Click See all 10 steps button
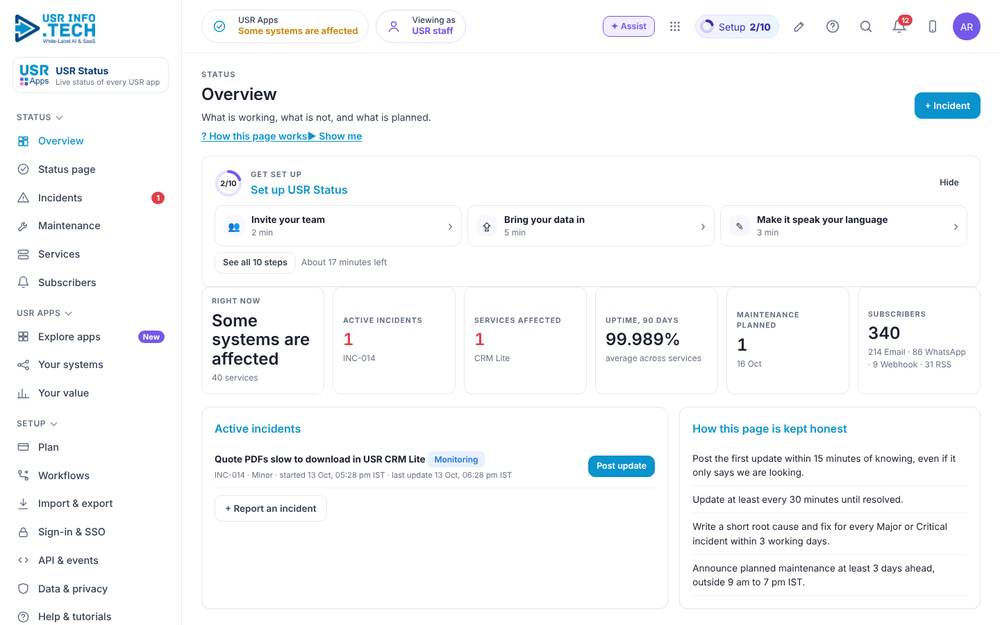Viewport: 1000px width, 625px height. [x=255, y=262]
